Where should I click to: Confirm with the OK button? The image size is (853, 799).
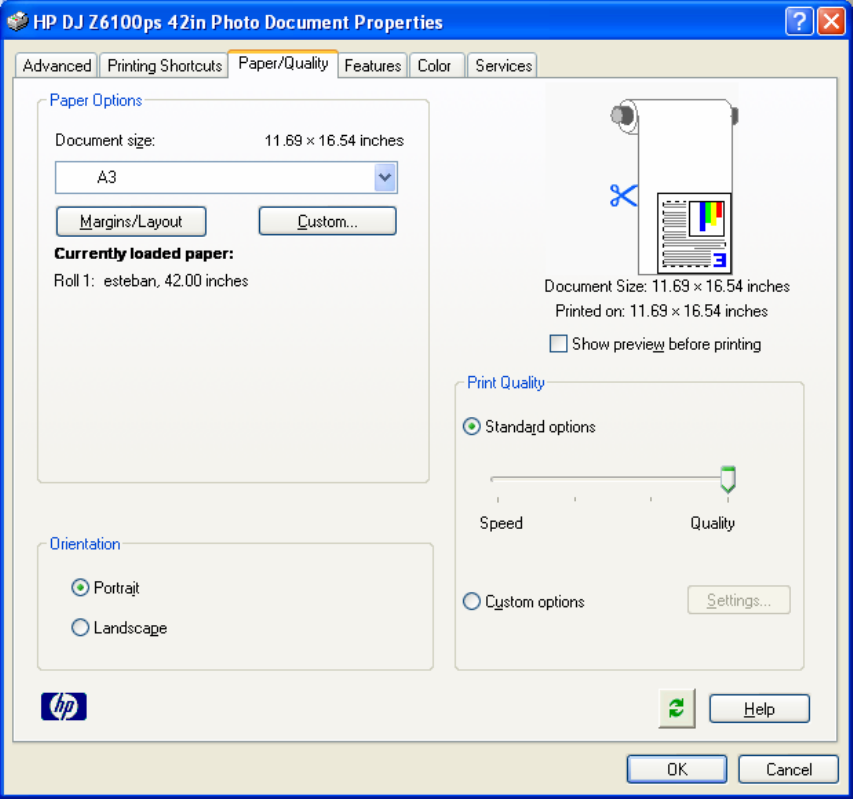677,769
